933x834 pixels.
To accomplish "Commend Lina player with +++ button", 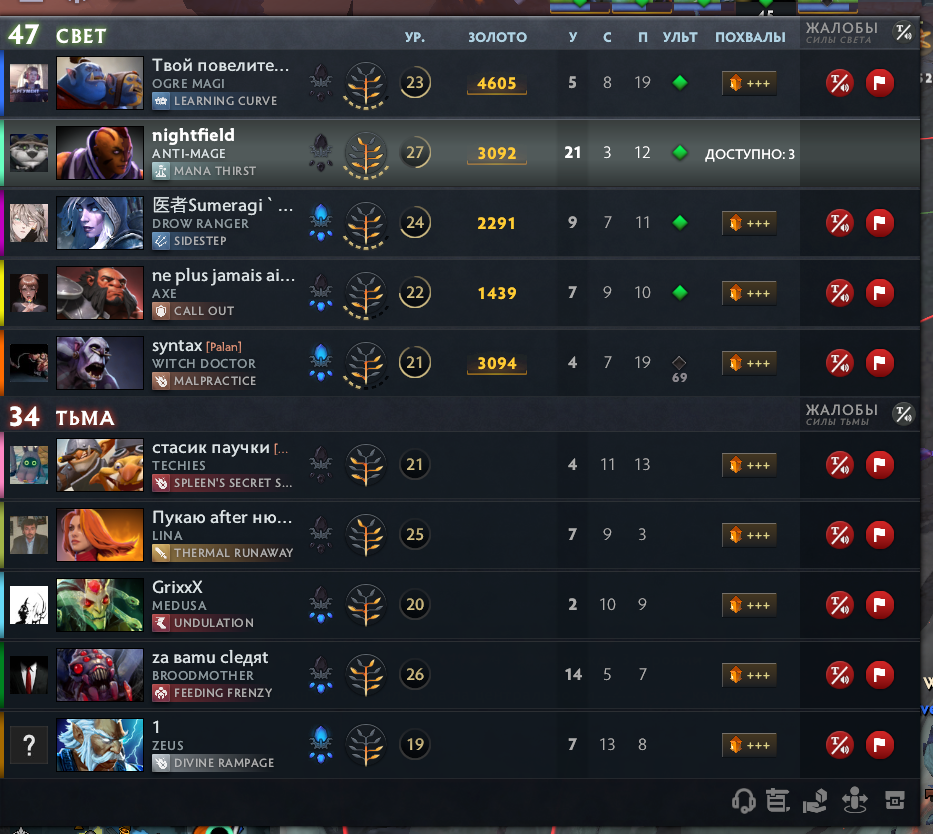I will click(749, 535).
